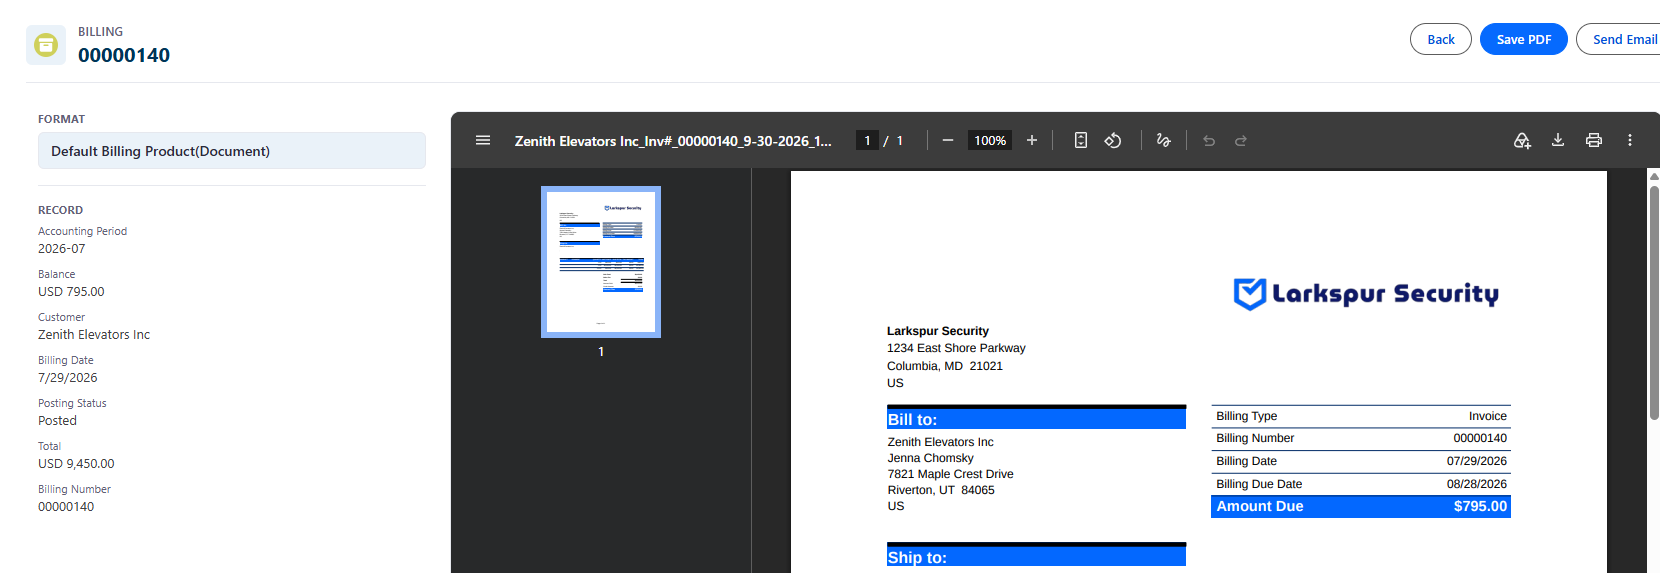This screenshot has height=573, width=1660.
Task: Zoom out with the minus icon
Action: pyautogui.click(x=948, y=140)
